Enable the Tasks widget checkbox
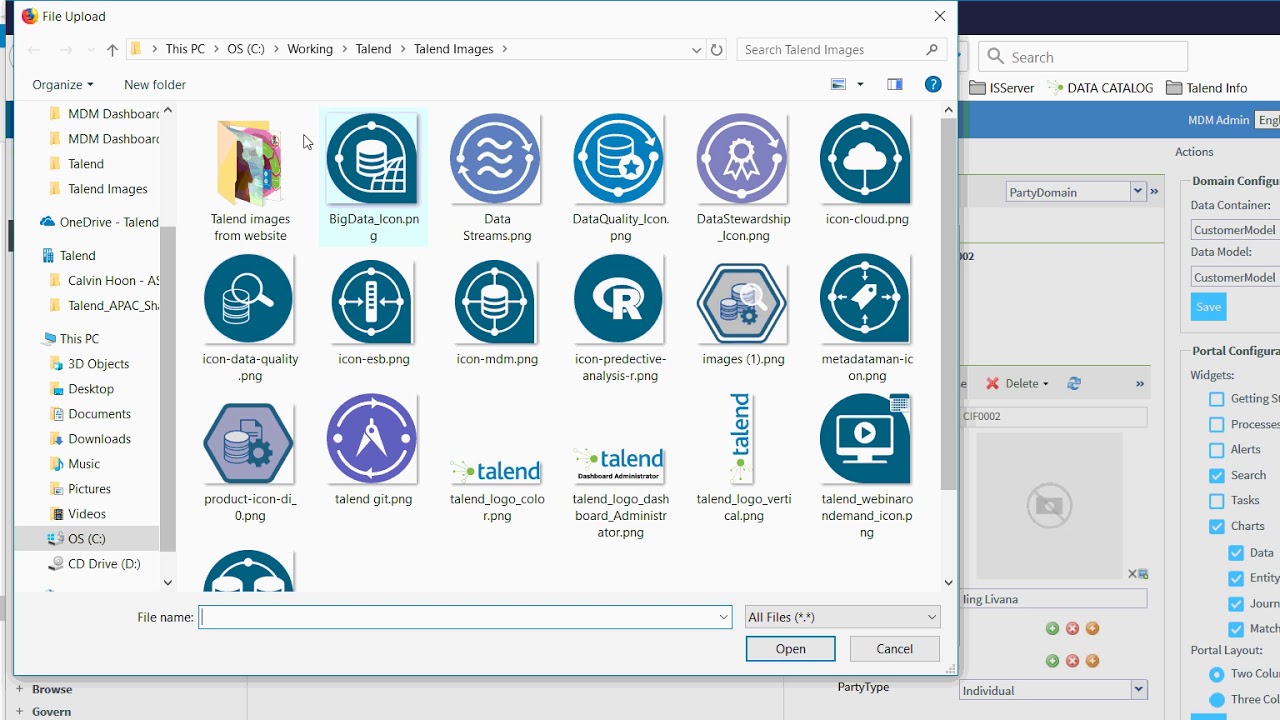The image size is (1280, 720). [x=1217, y=501]
